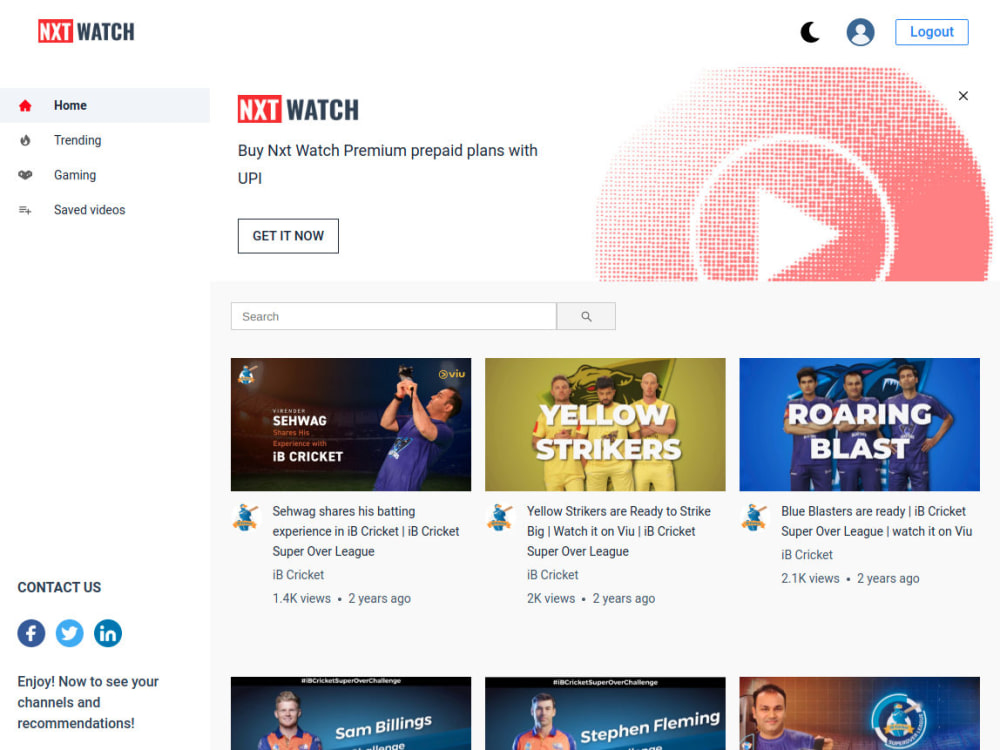
Task: Click the Nxt Watch logo in banner
Action: [x=298, y=109]
